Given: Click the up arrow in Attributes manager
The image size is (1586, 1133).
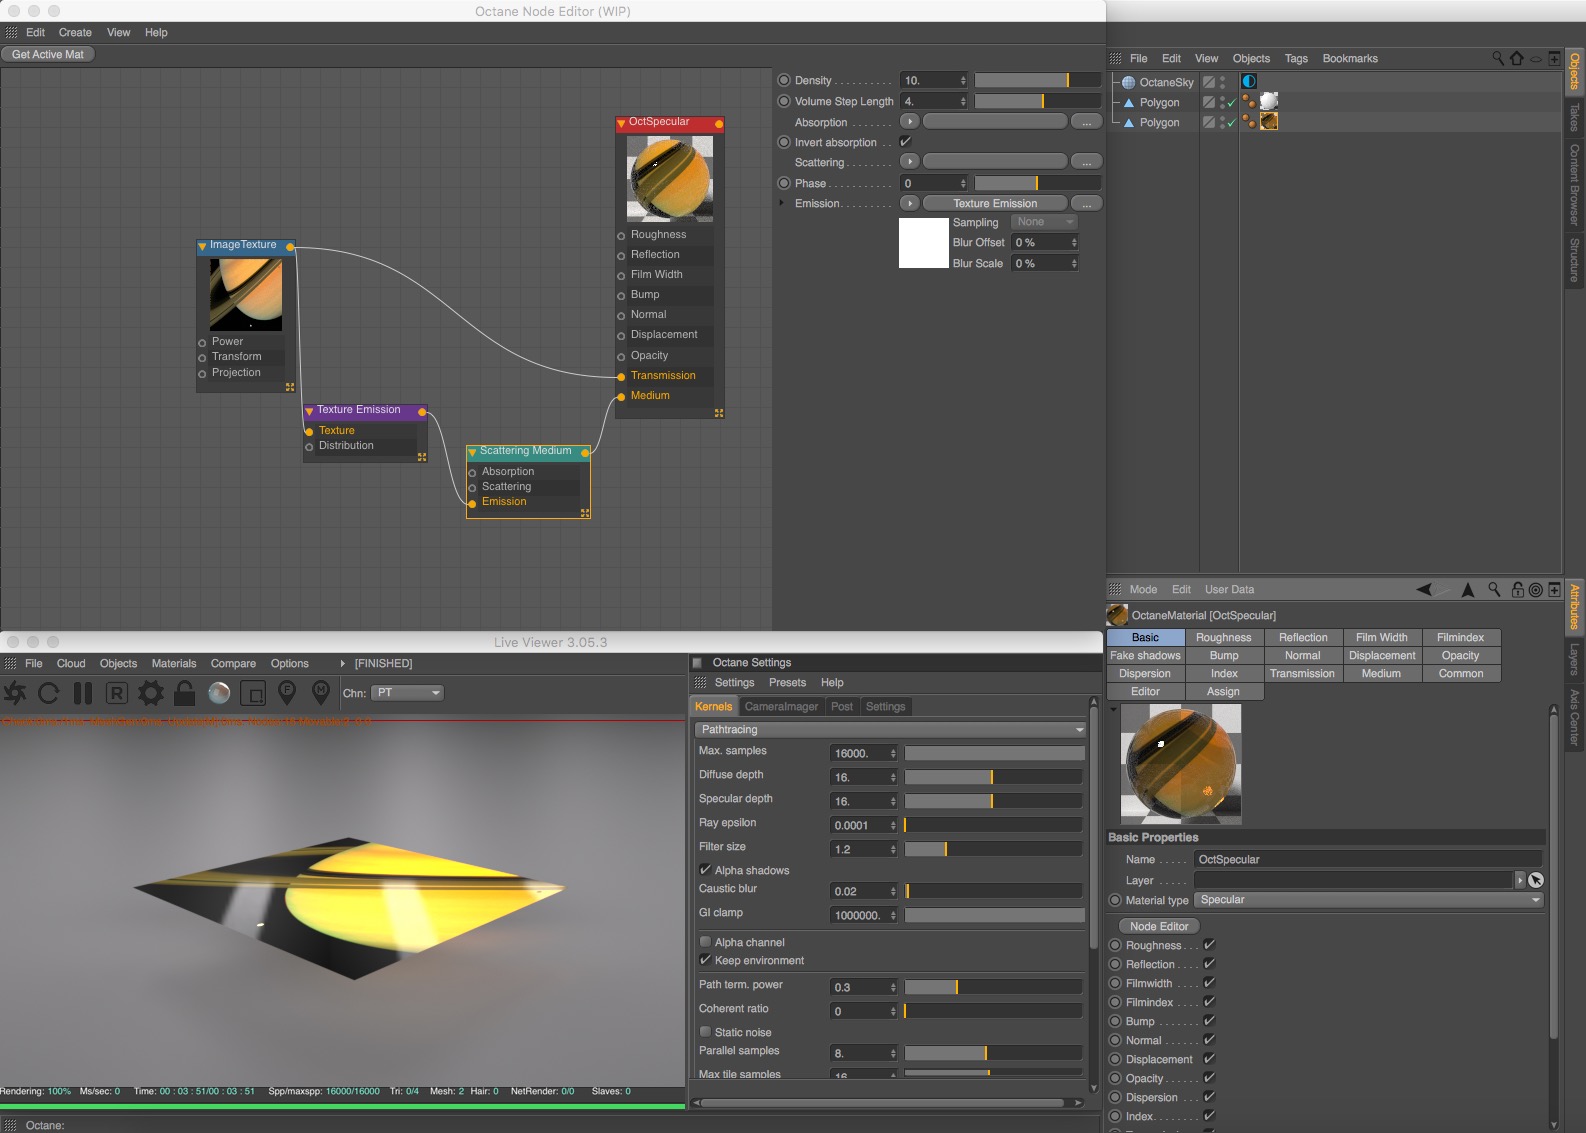Looking at the screenshot, I should pyautogui.click(x=1468, y=589).
